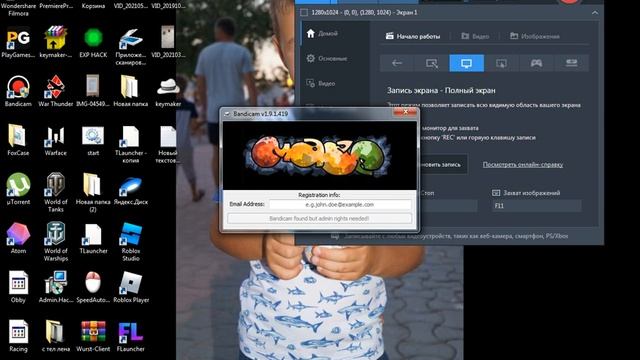Launch the SpeedAuto... mouse icon
Viewport: 640px width, 360px height.
coord(93,282)
